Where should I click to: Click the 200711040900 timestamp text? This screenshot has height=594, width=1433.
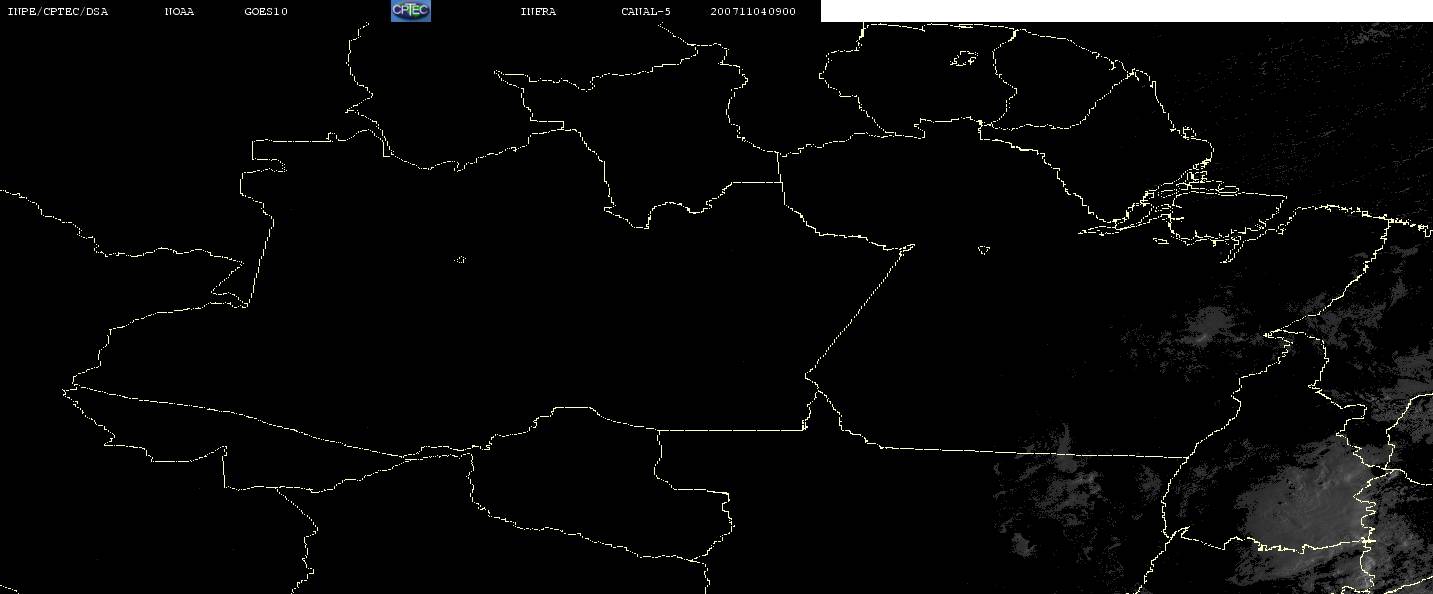click(x=753, y=12)
